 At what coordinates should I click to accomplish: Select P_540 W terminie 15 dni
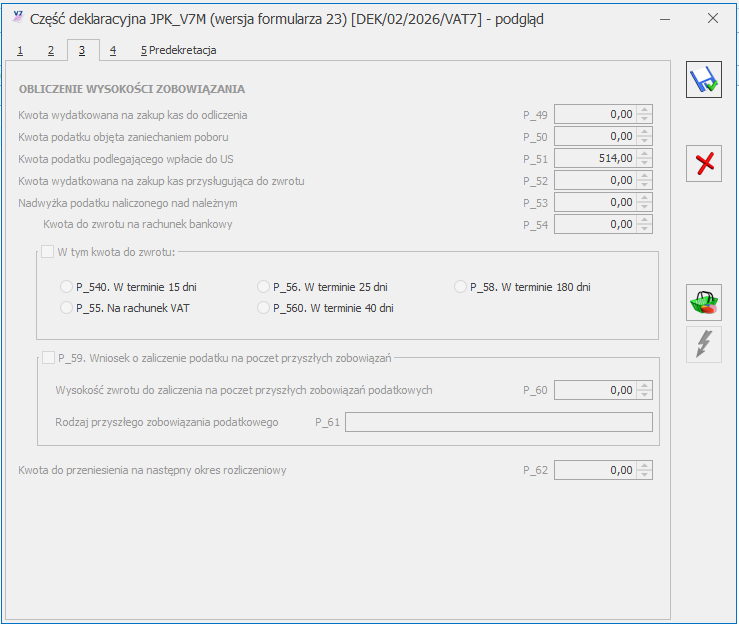[x=67, y=287]
